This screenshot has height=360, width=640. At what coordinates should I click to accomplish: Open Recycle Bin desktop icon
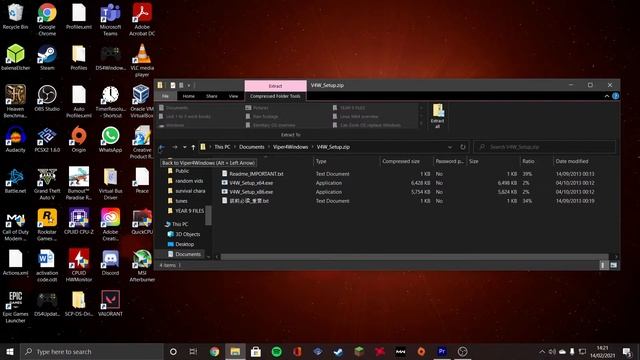click(16, 17)
